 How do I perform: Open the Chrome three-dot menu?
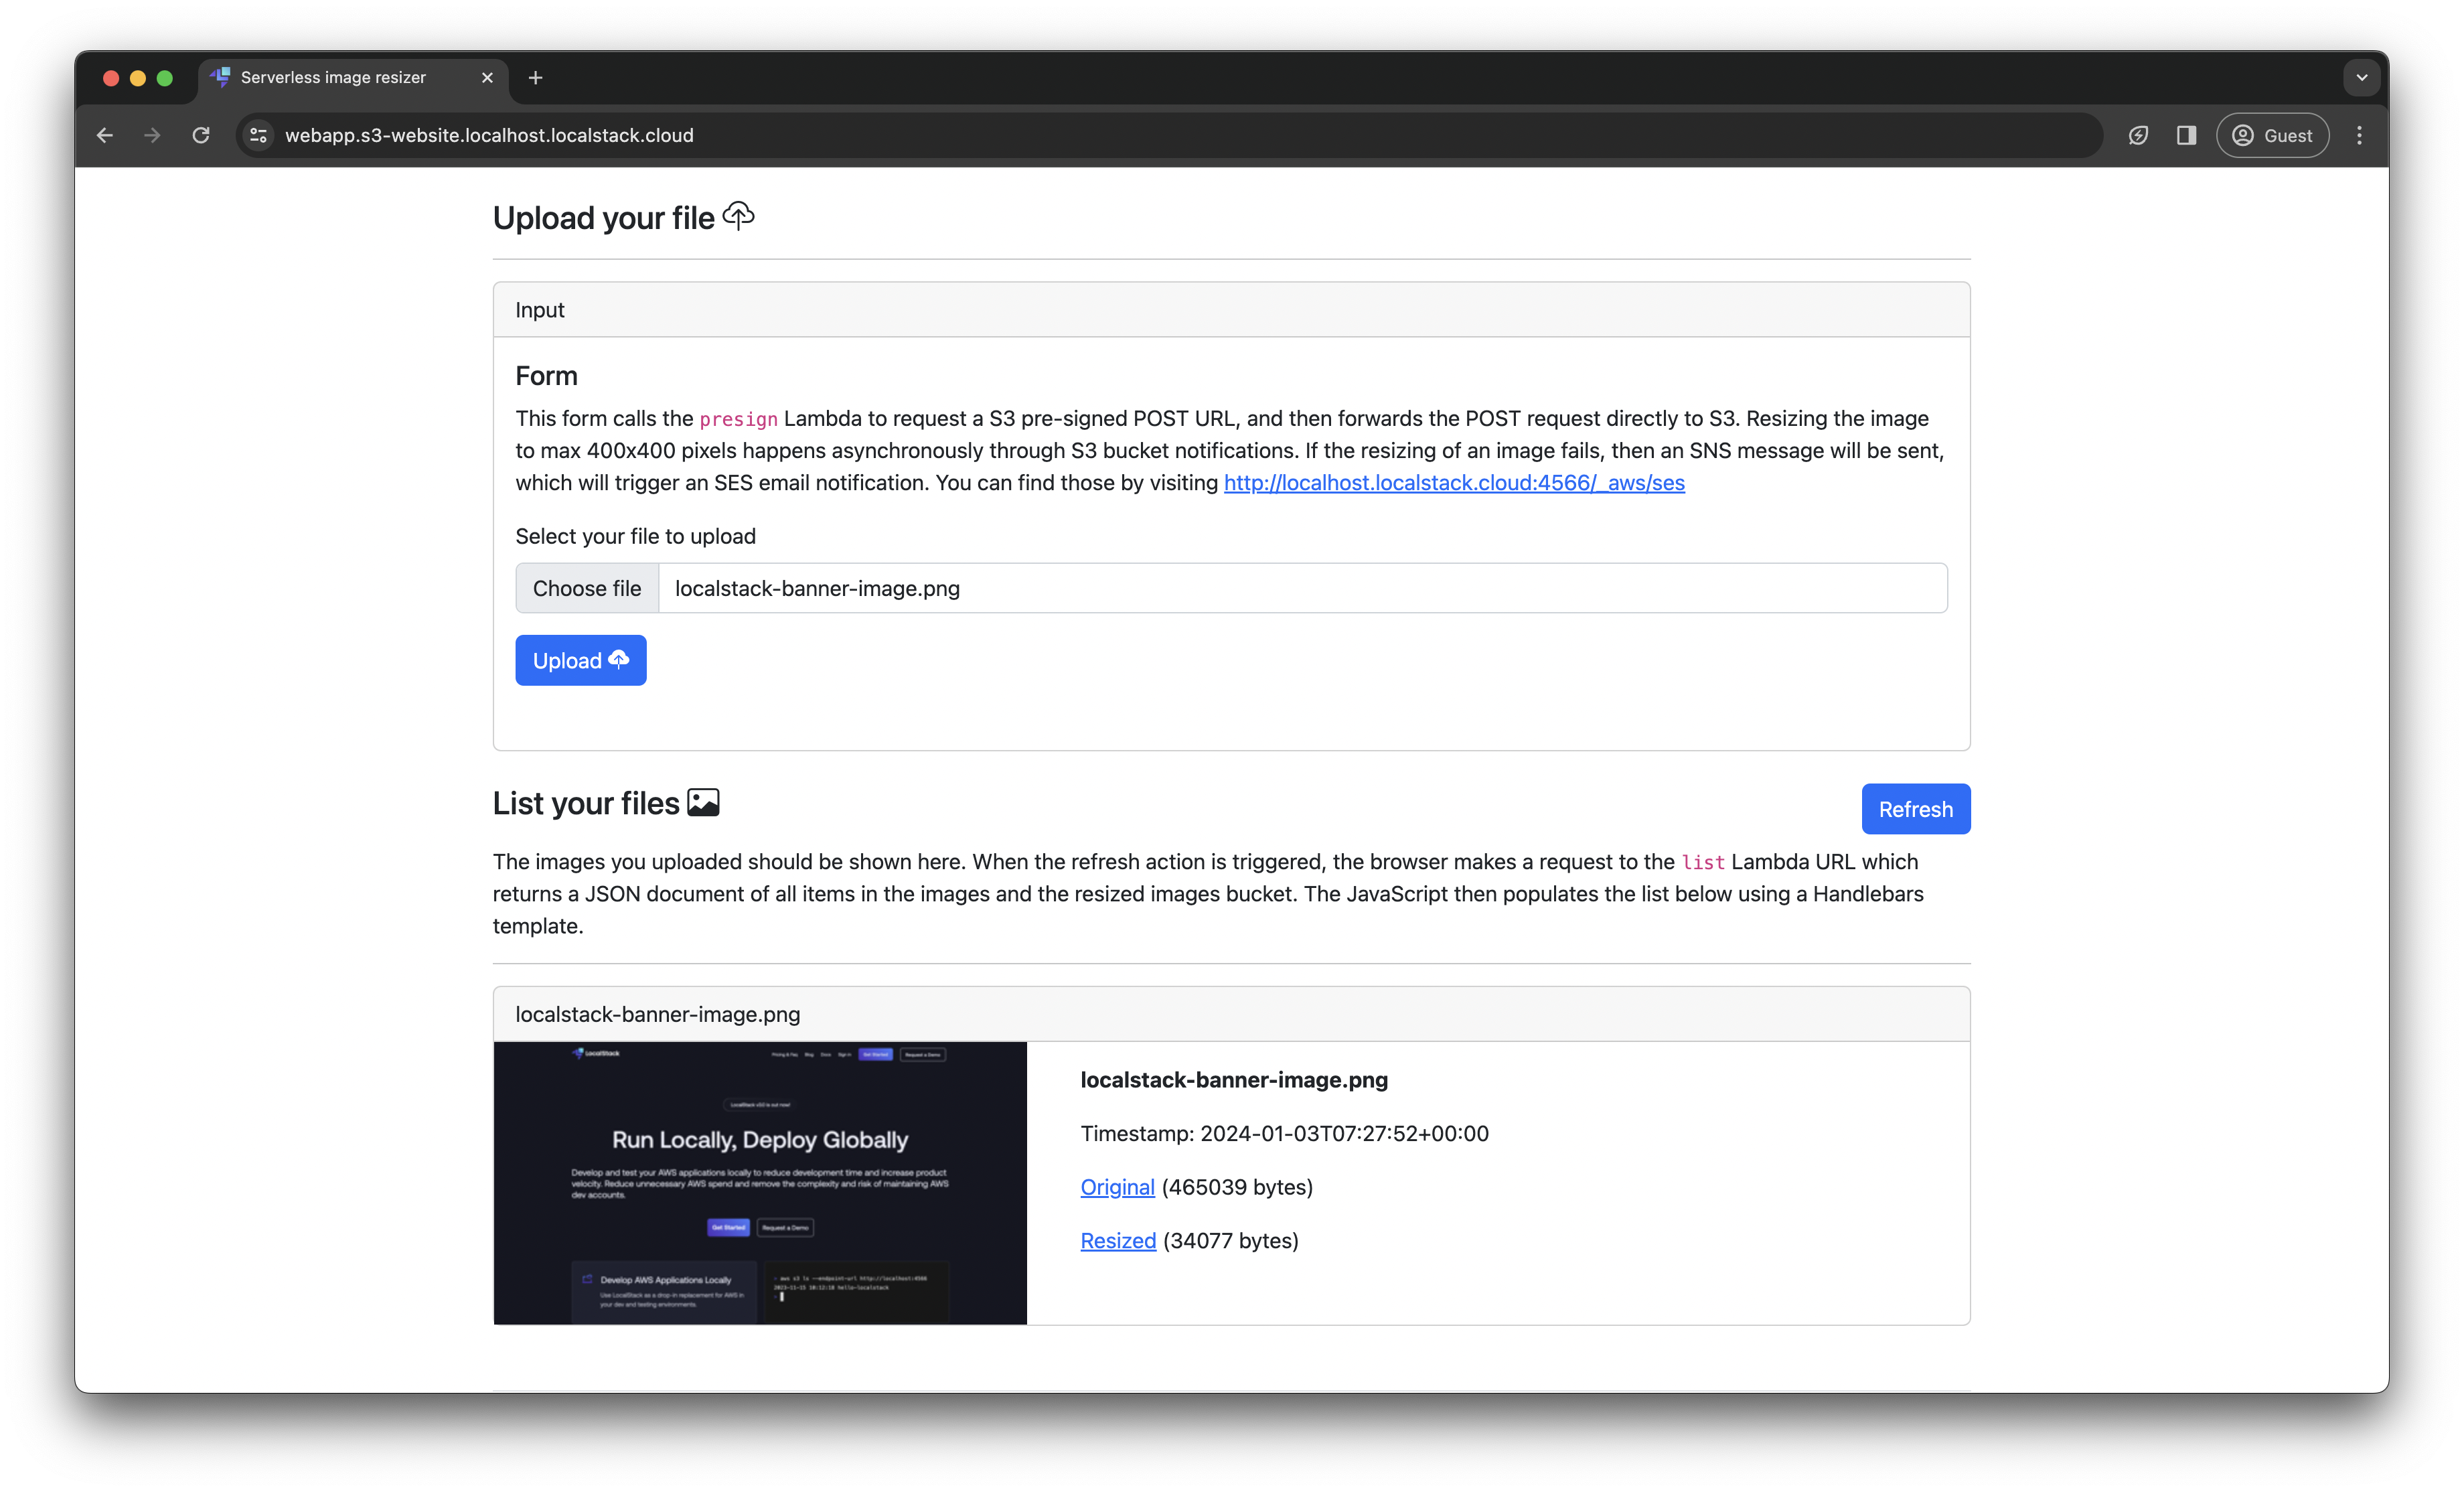point(2359,135)
